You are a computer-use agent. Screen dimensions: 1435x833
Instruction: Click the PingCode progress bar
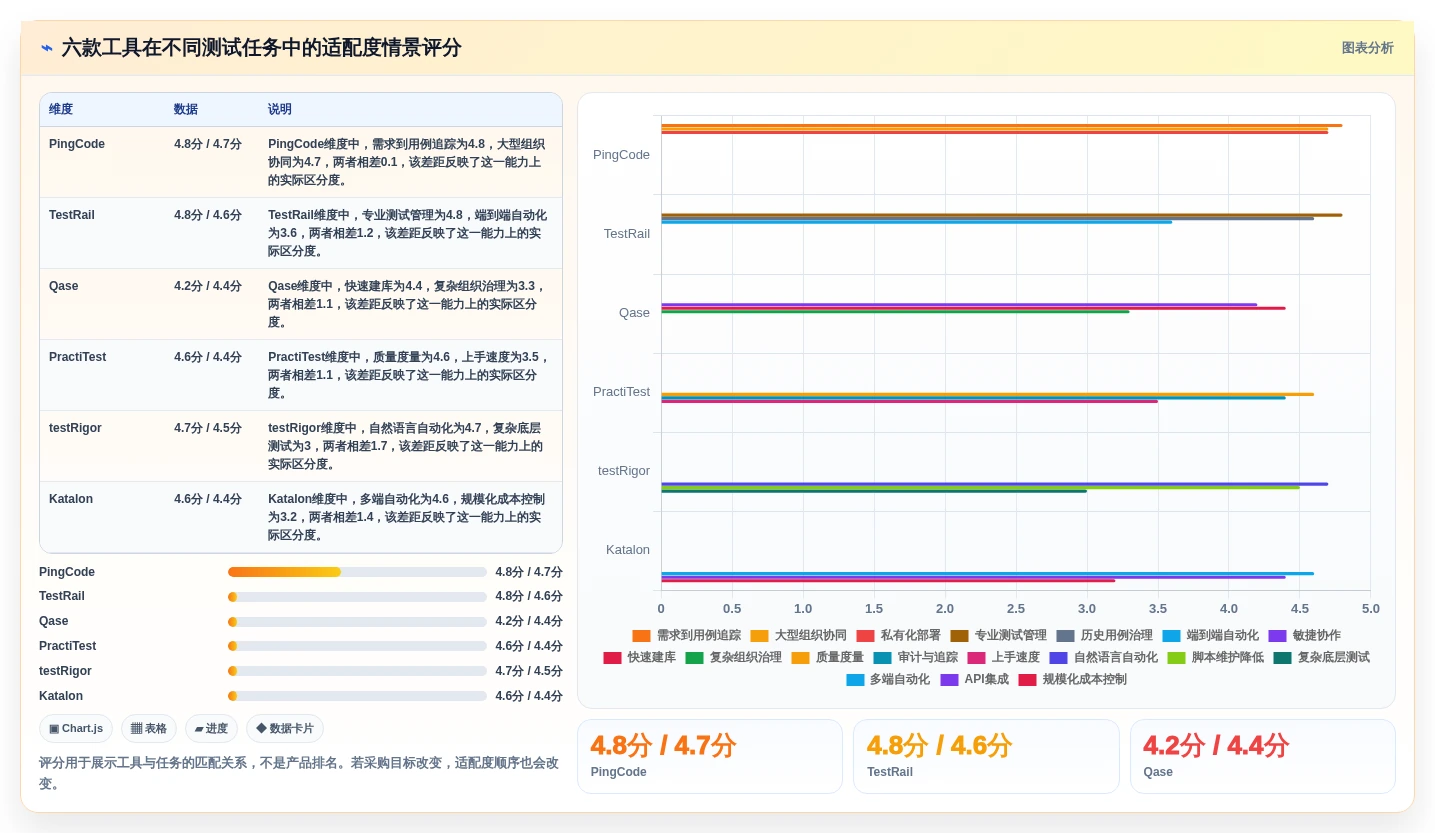pos(357,572)
